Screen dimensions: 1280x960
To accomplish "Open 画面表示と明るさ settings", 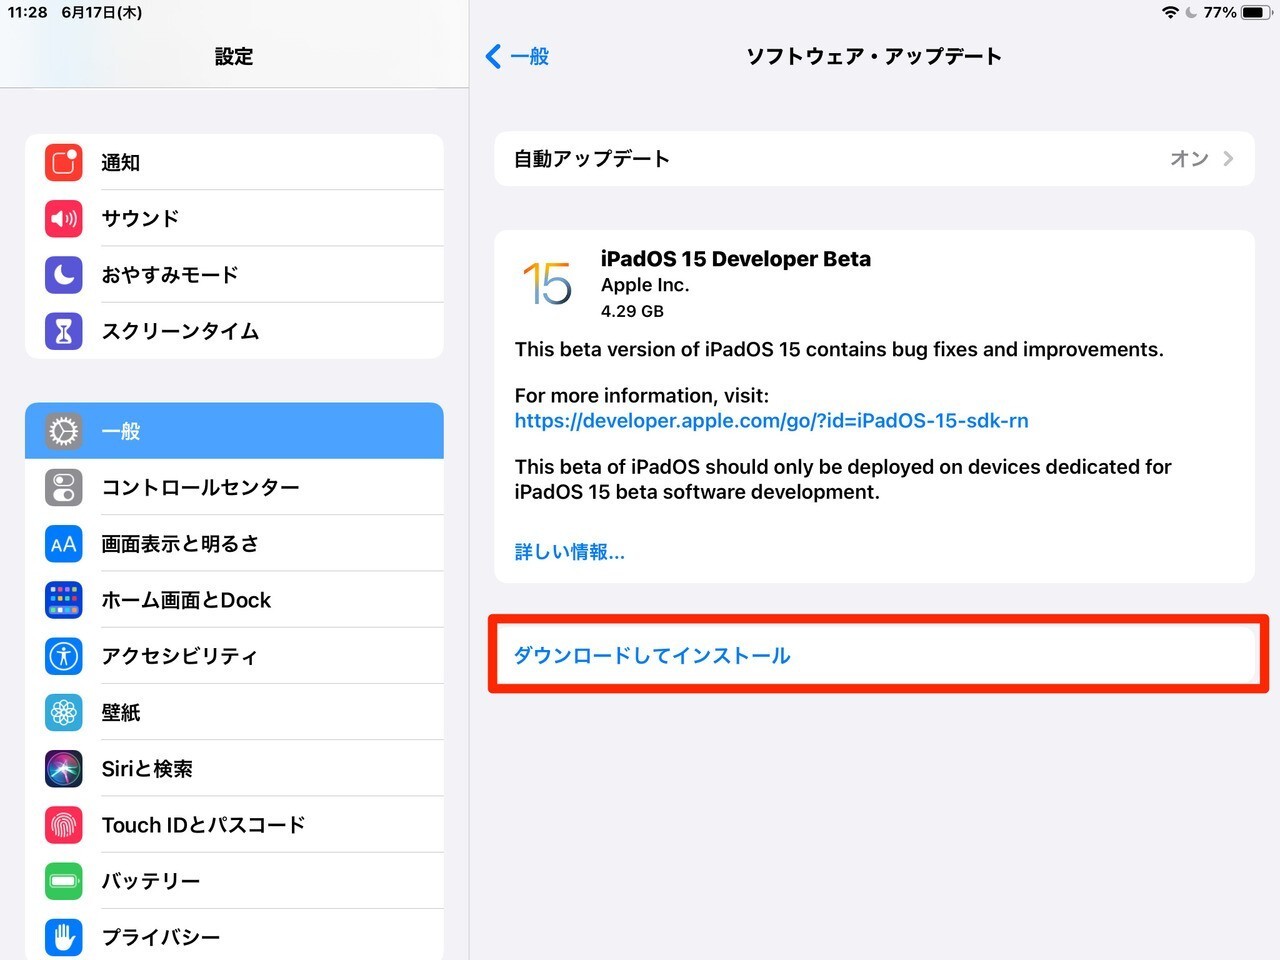I will (x=234, y=544).
